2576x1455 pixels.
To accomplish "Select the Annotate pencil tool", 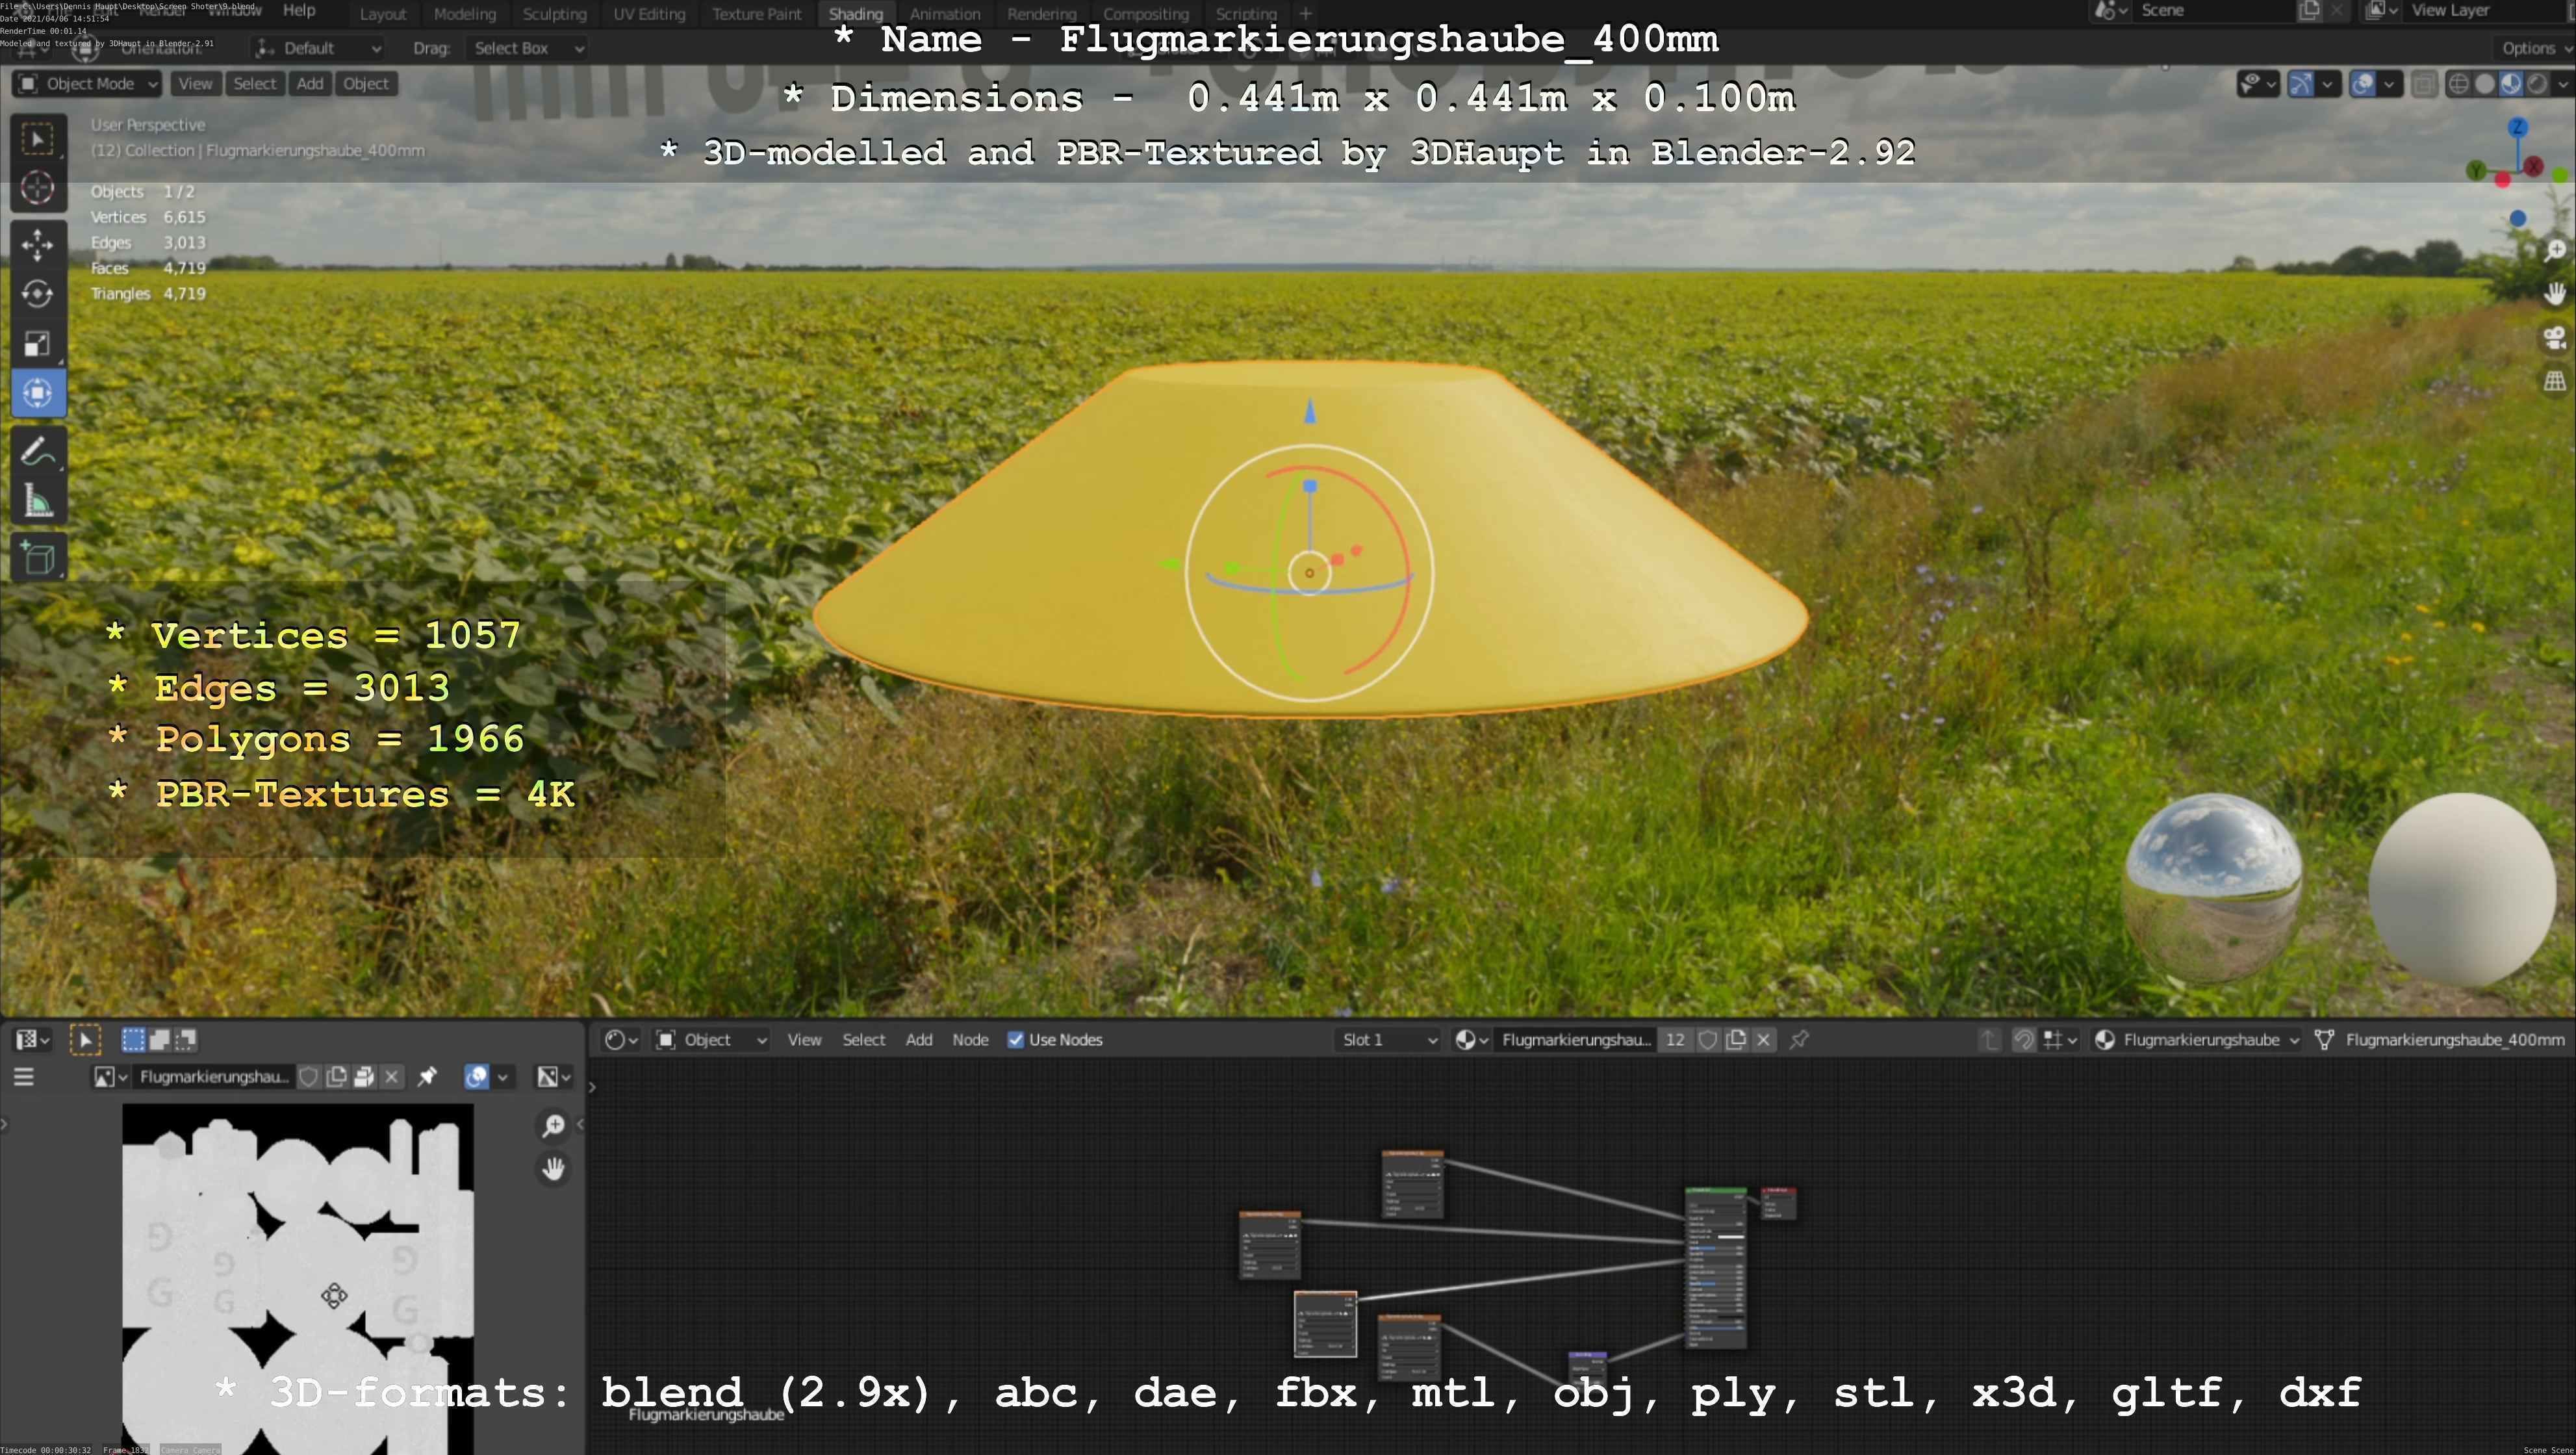I will tap(38, 452).
